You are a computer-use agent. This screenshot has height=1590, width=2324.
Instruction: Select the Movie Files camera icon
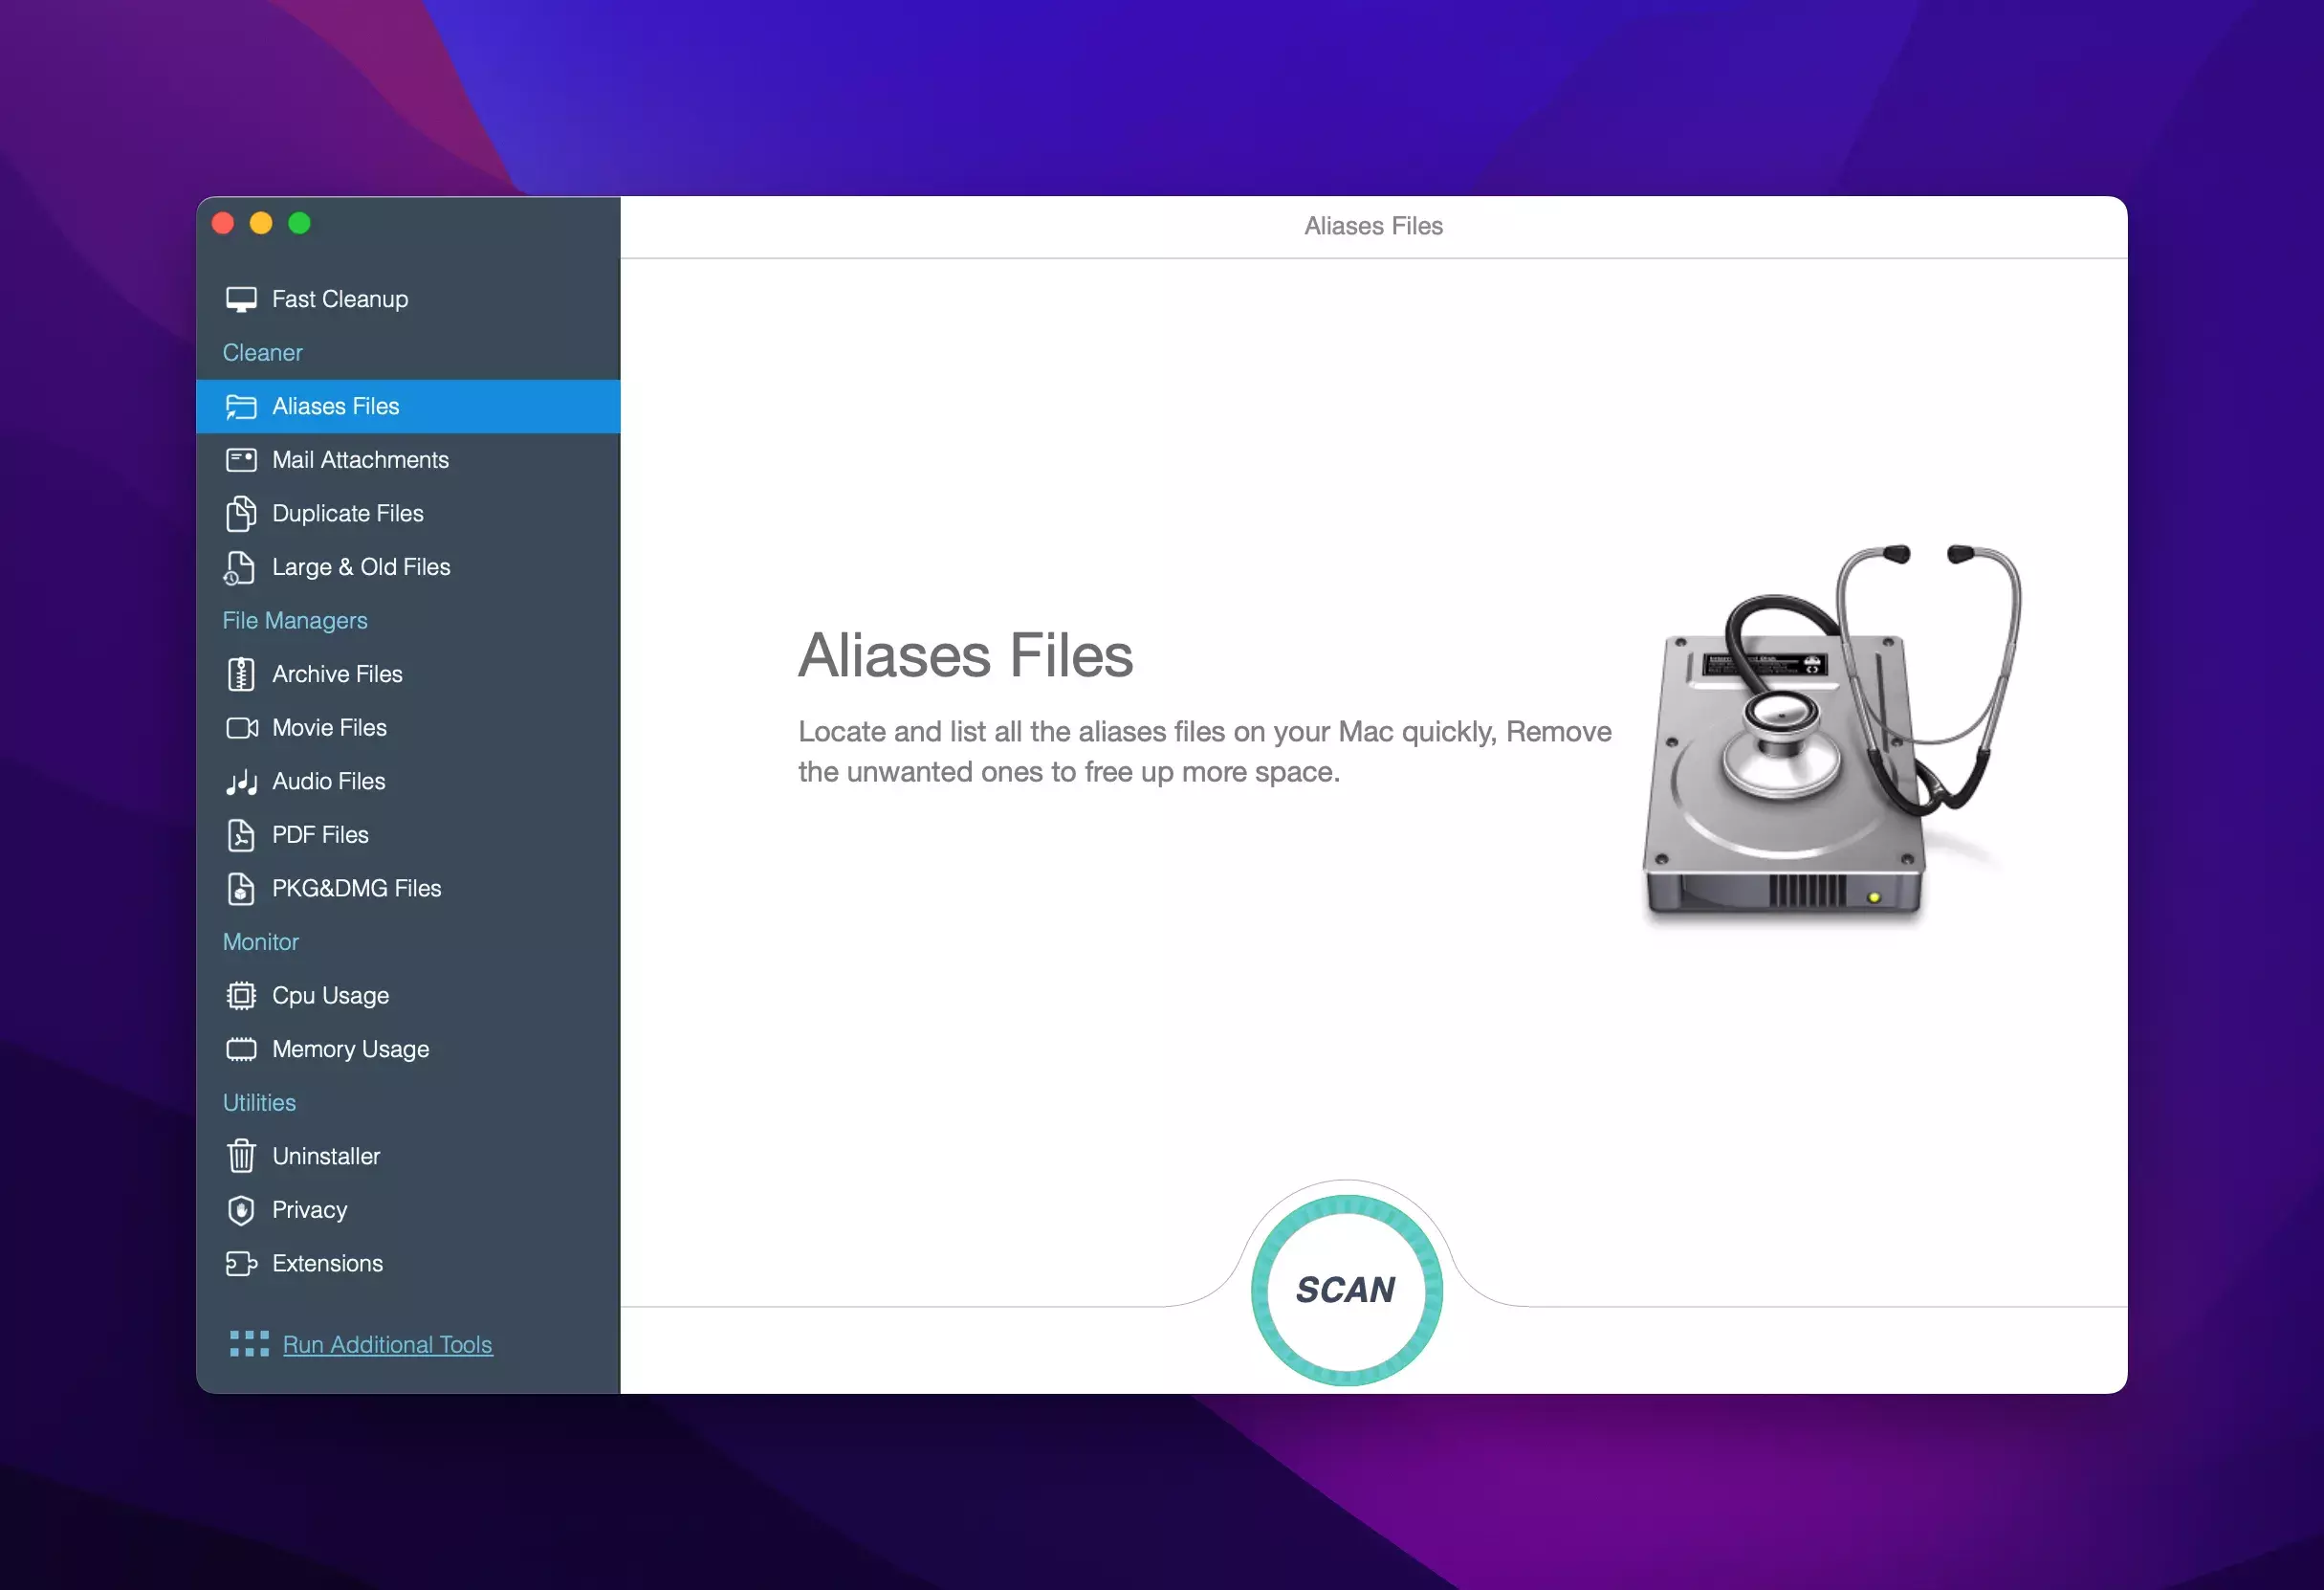241,728
